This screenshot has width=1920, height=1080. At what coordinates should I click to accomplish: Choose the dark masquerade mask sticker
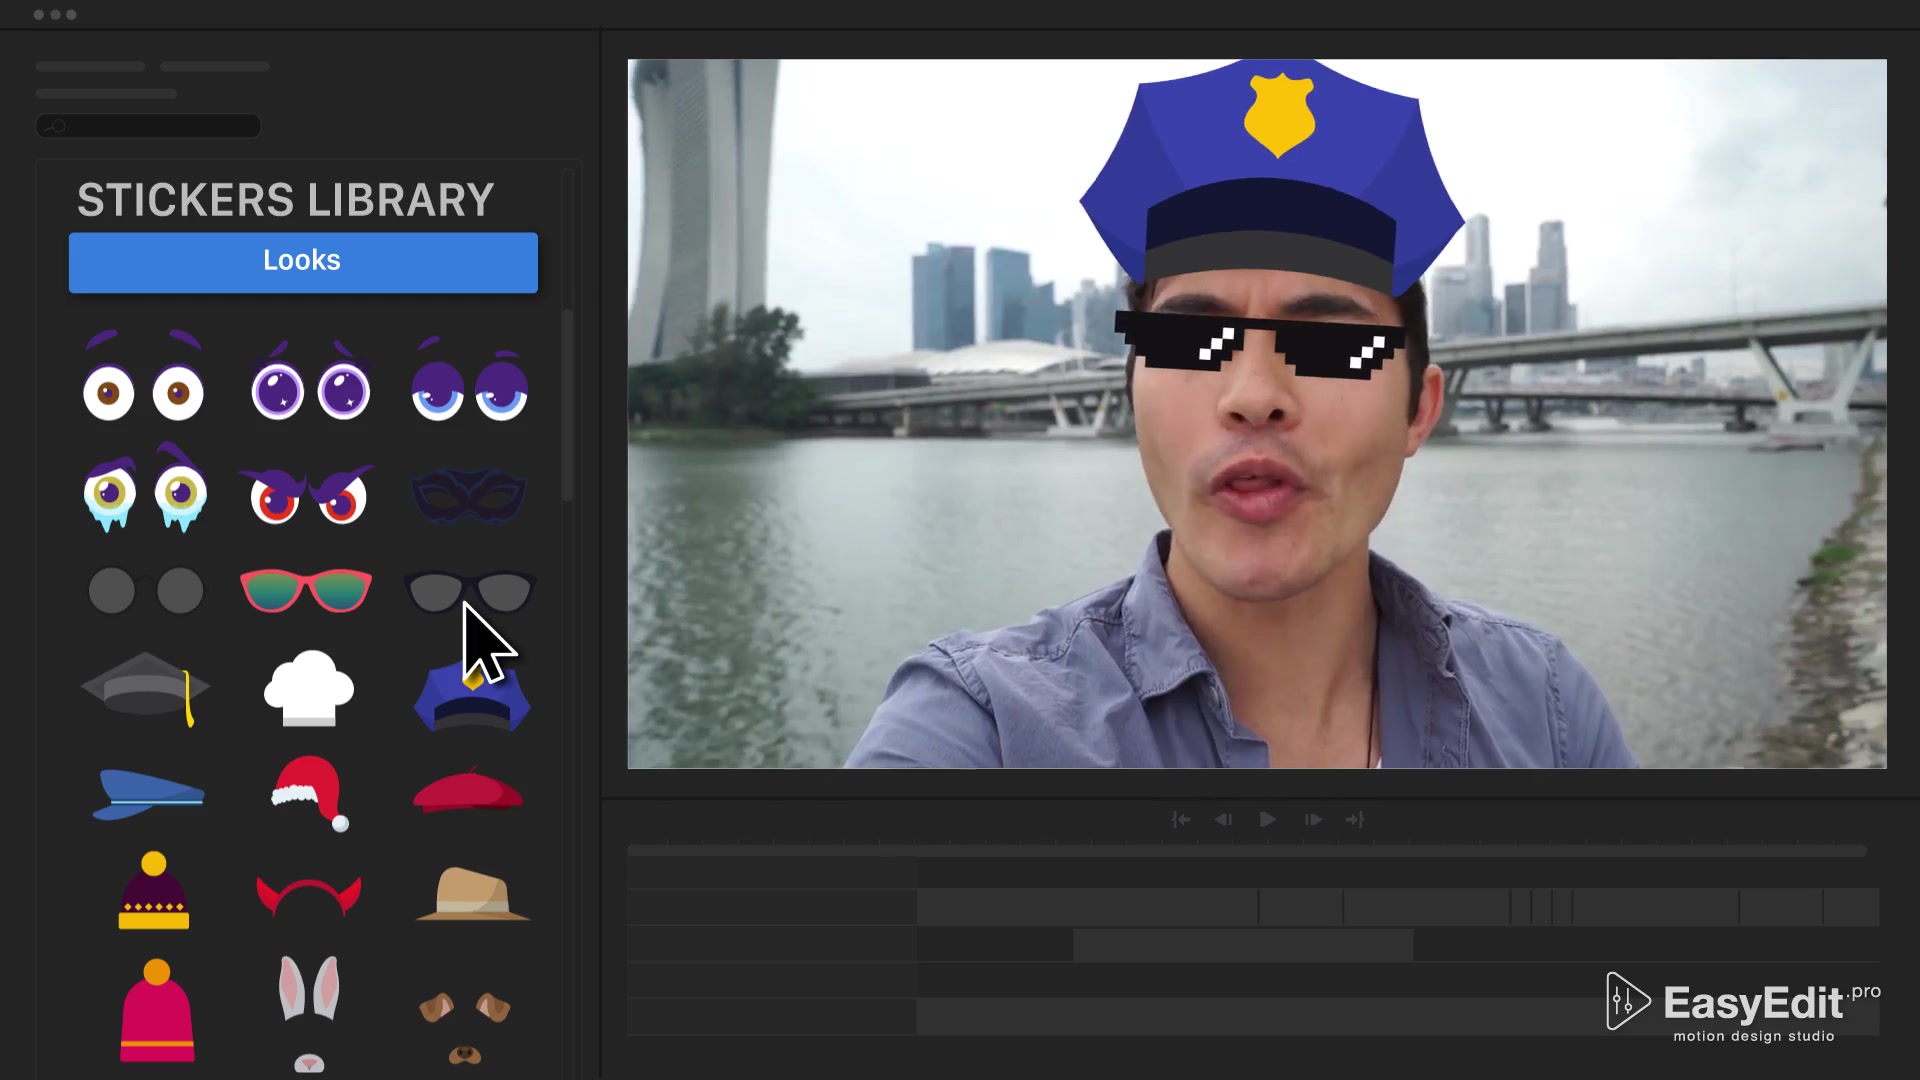[468, 496]
